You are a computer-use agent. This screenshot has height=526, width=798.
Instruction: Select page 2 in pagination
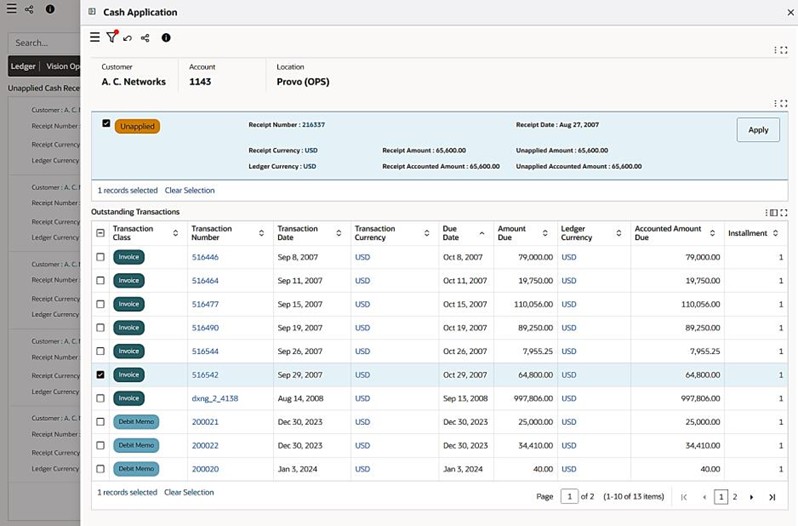point(734,497)
